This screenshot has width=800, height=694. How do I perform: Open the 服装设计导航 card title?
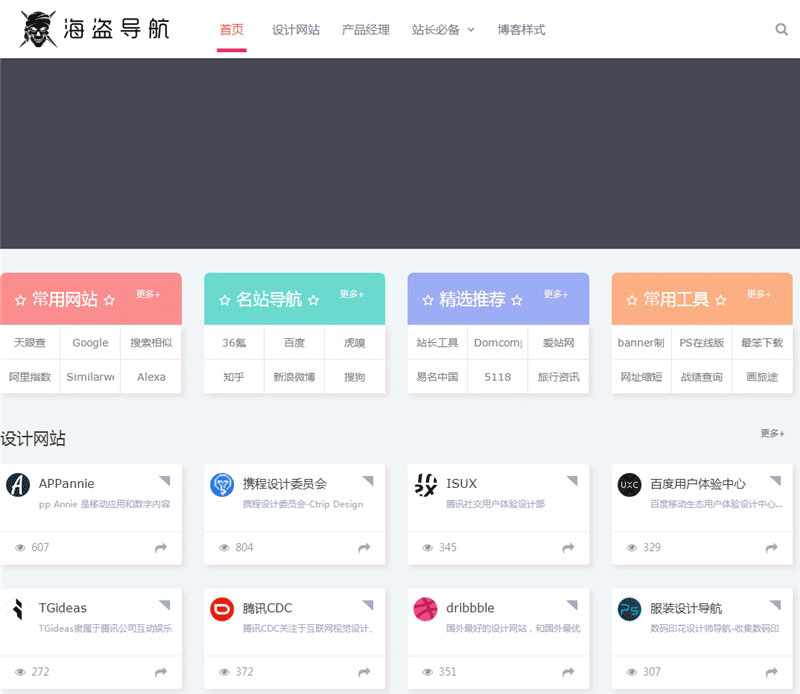pos(686,608)
